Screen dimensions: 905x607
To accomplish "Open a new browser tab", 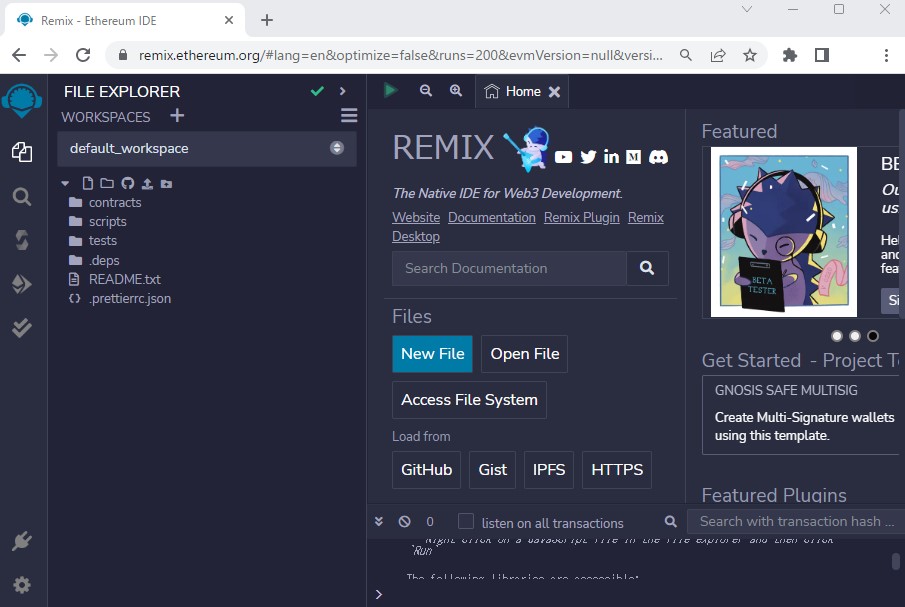I will pos(267,20).
